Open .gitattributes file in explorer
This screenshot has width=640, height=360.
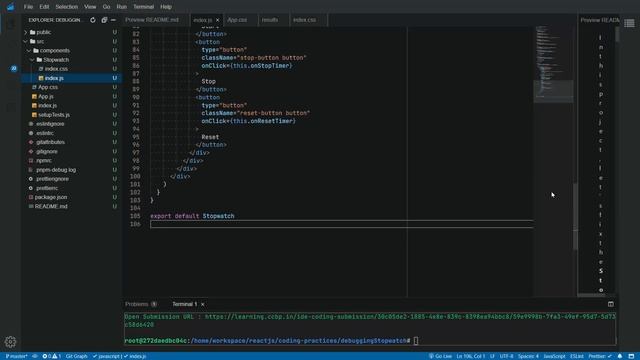[x=50, y=142]
